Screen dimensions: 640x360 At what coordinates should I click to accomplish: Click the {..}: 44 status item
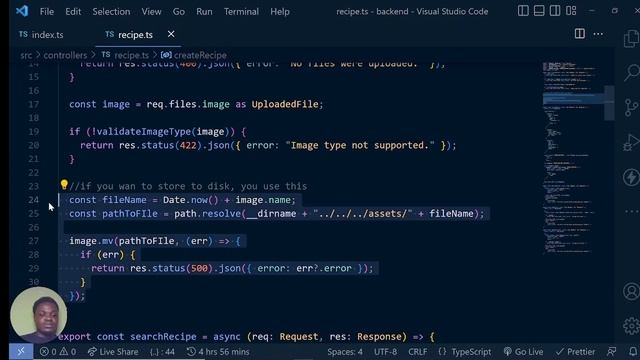point(162,351)
